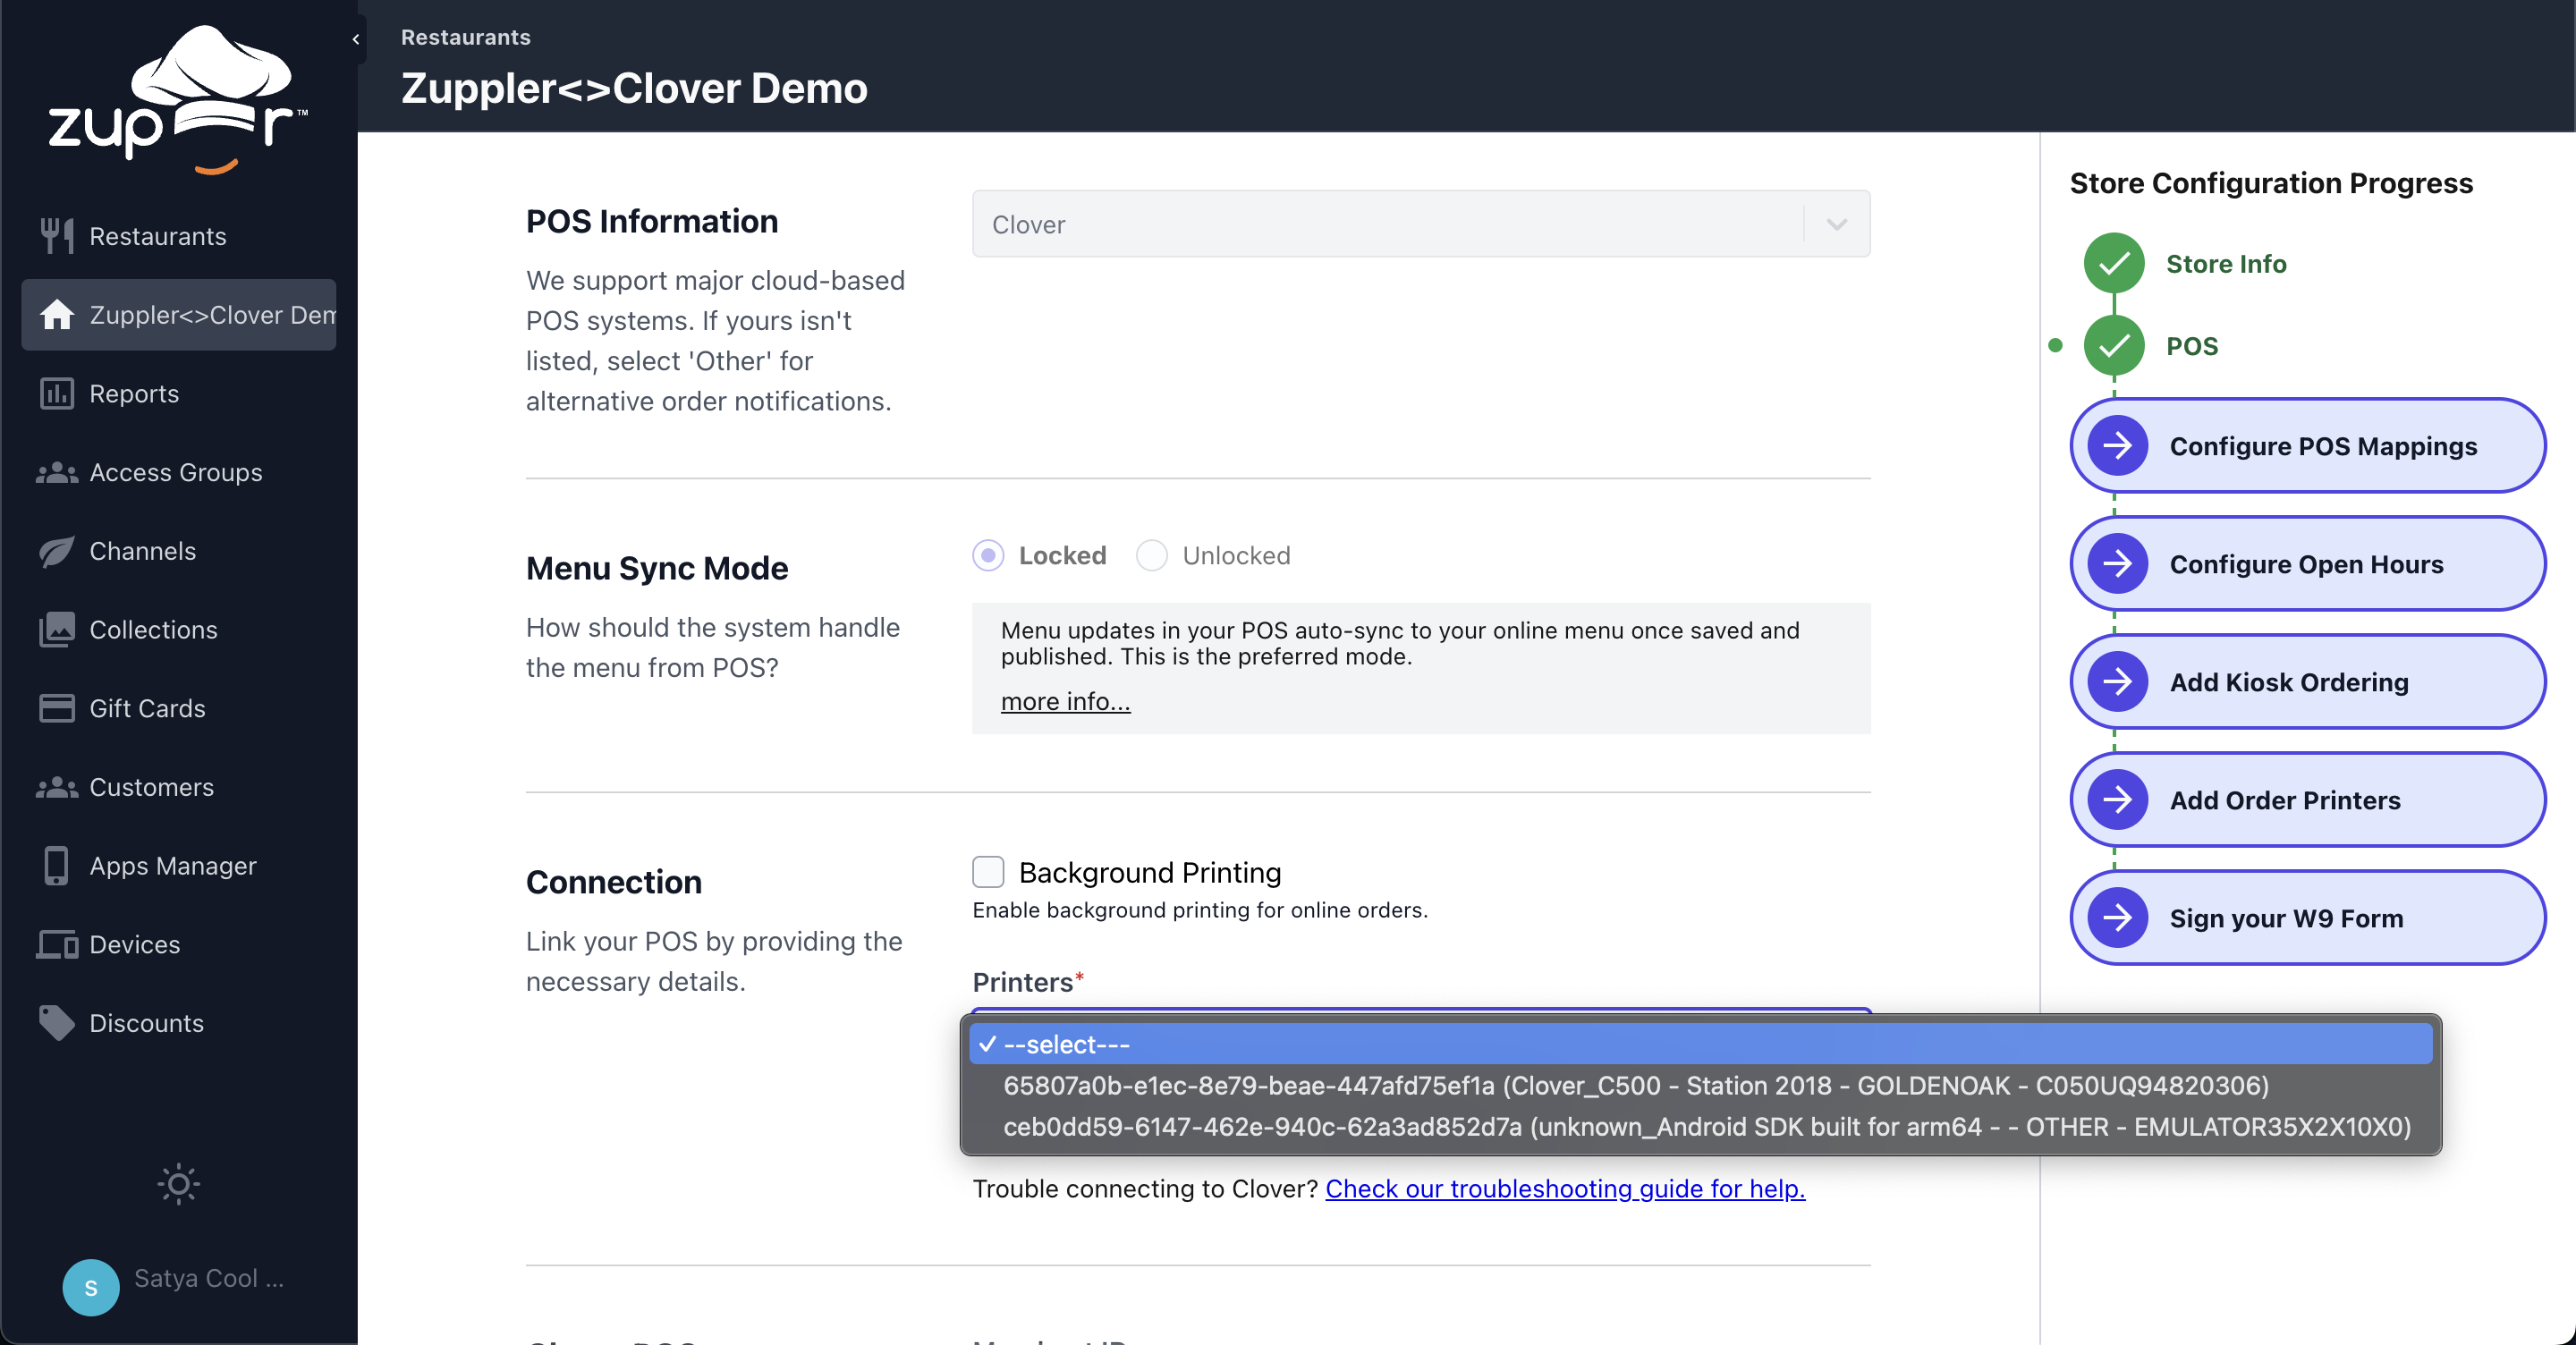Select the Unlocked radio button
Viewport: 2576px width, 1345px height.
tap(1151, 555)
